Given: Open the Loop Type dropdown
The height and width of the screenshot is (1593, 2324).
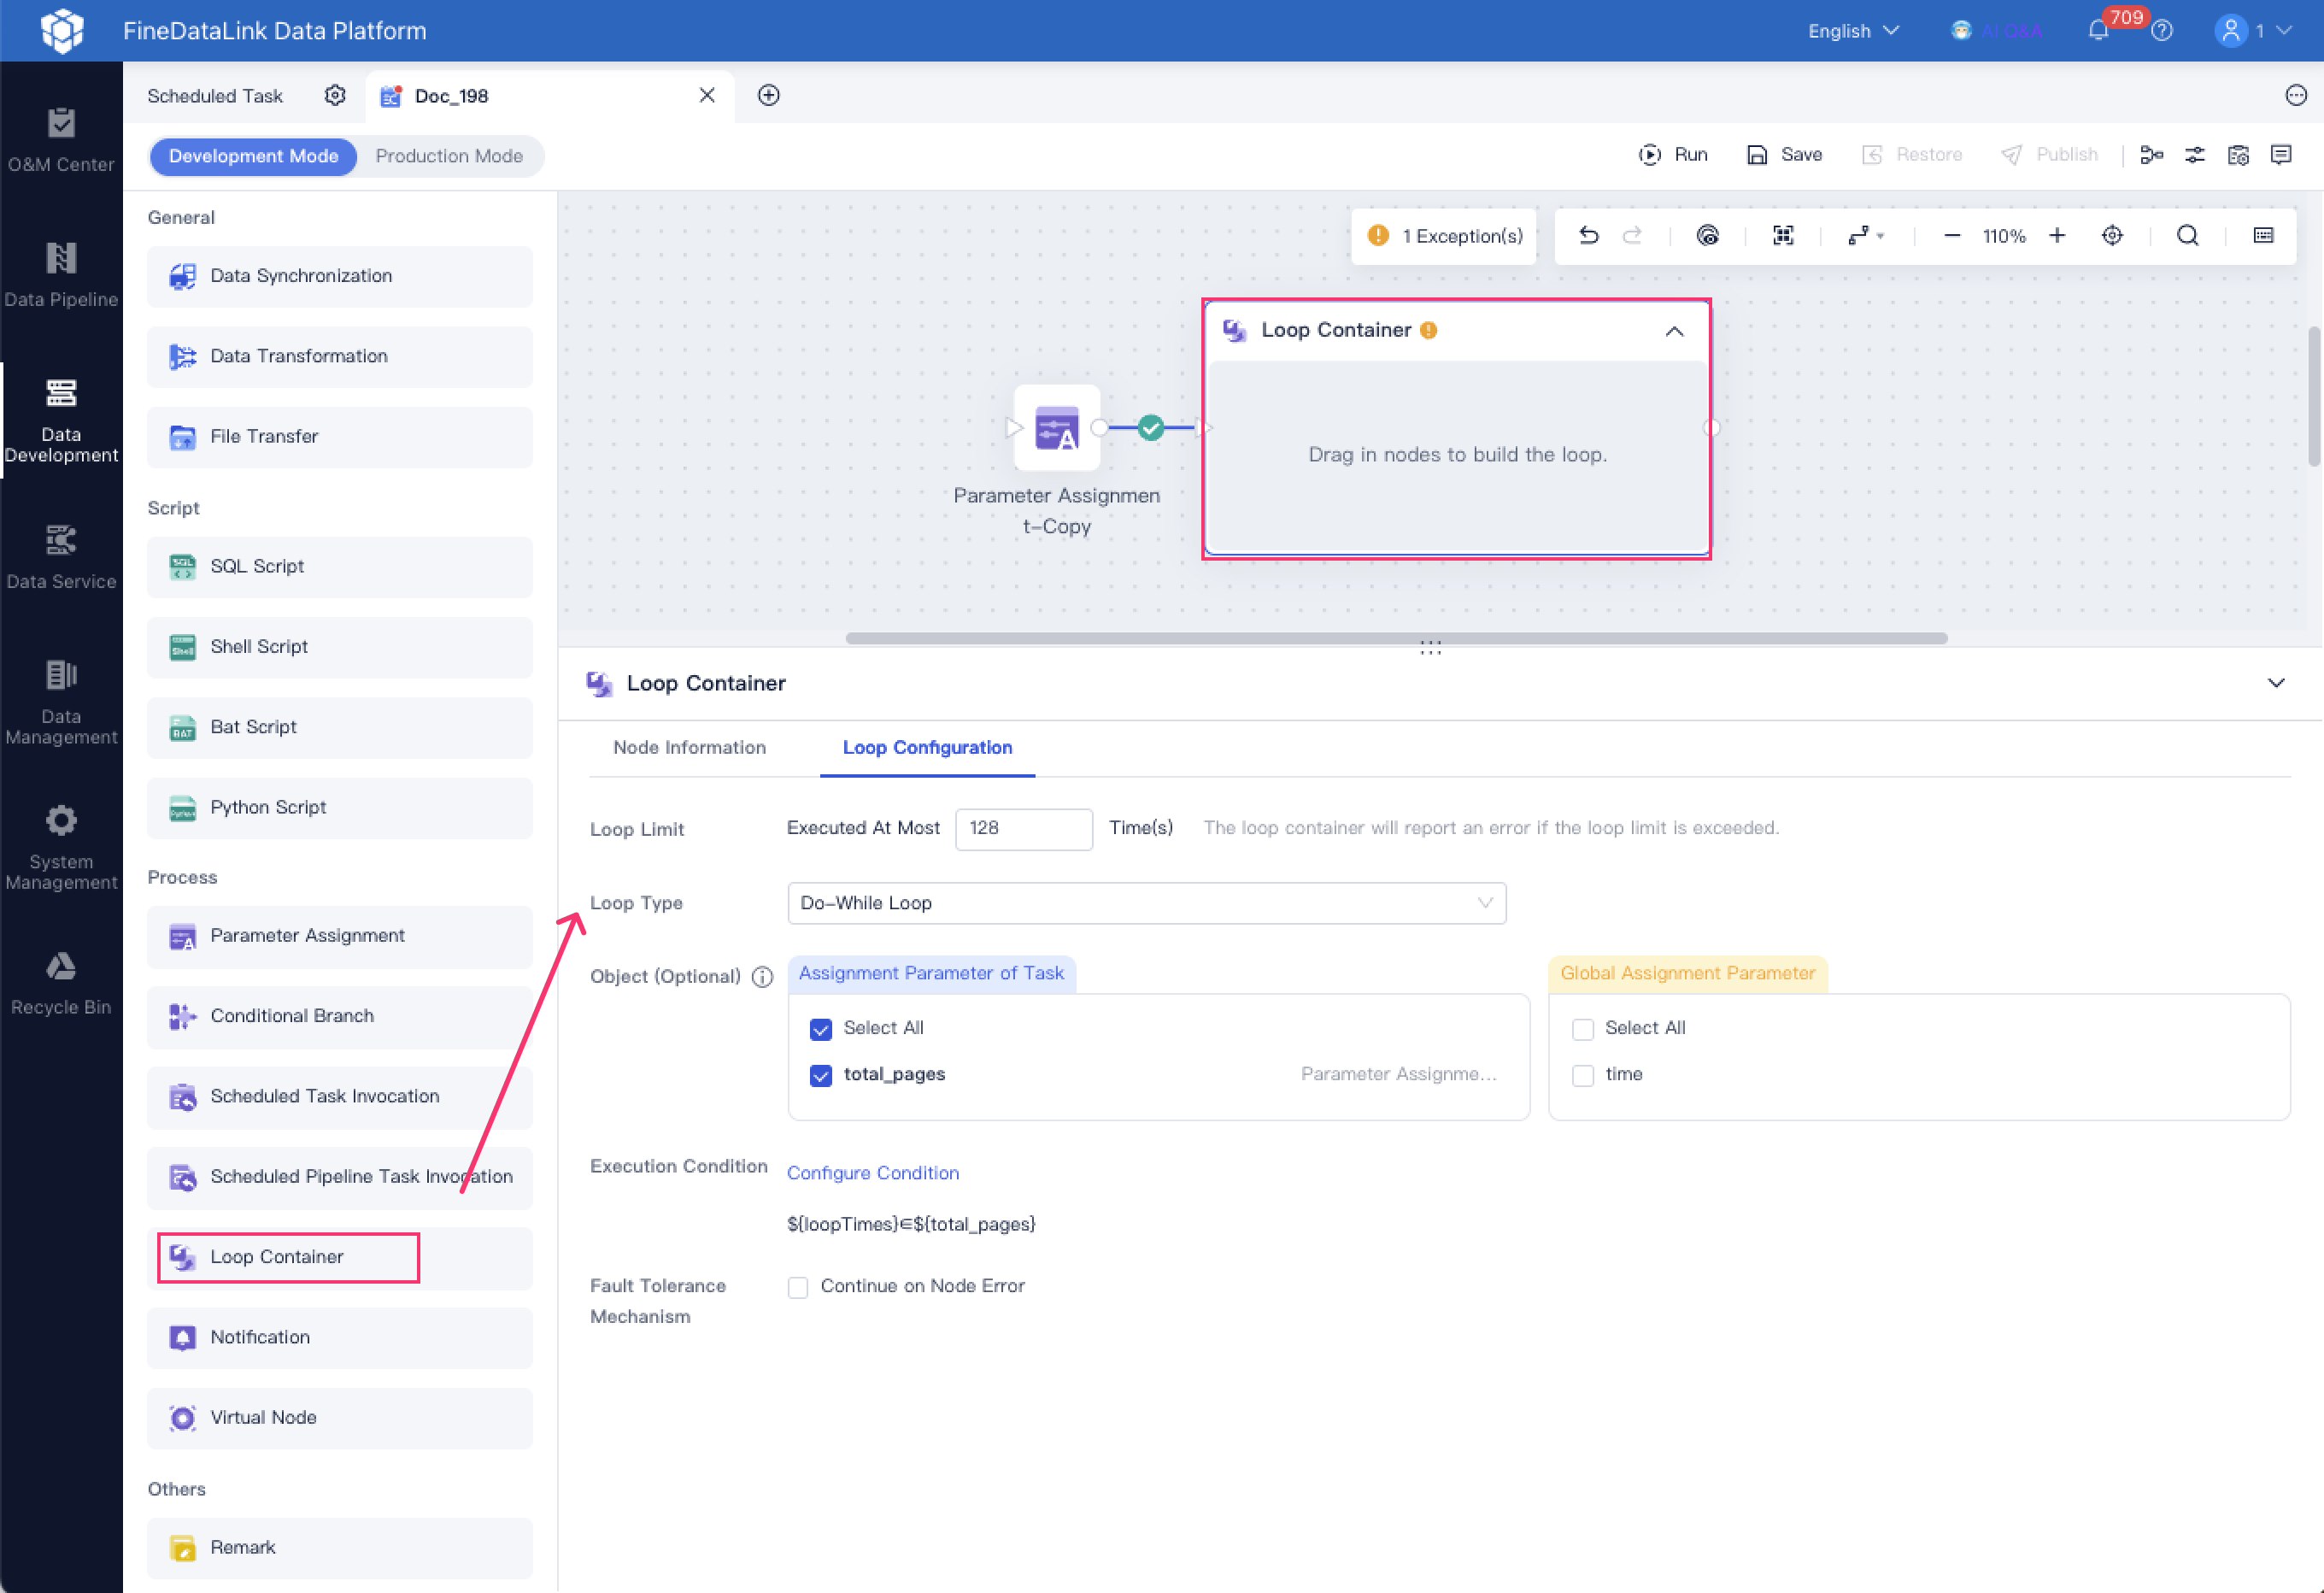Looking at the screenshot, I should pos(1146,903).
